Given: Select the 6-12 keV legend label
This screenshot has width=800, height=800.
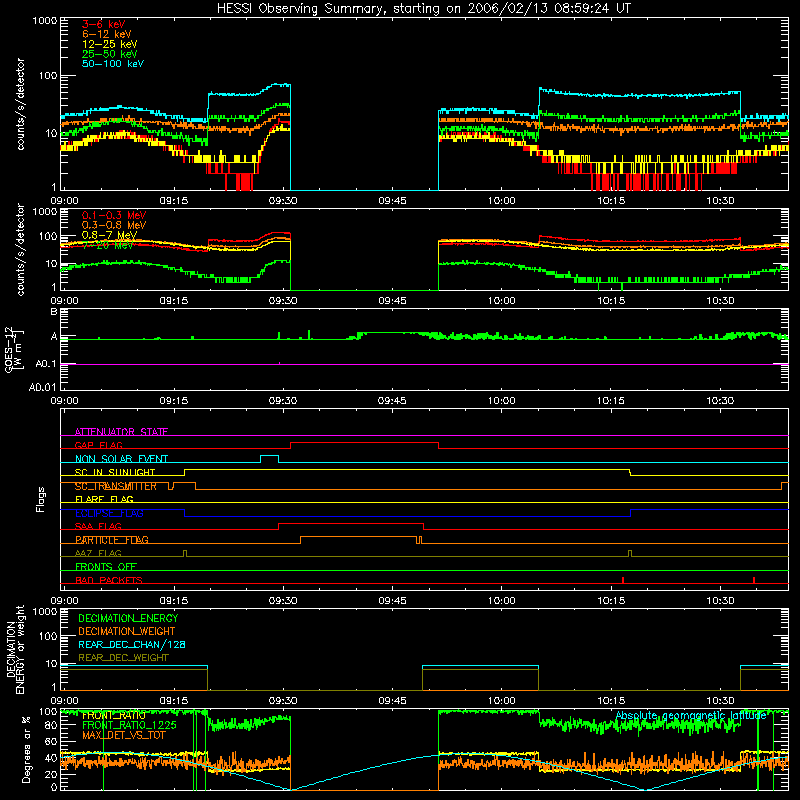Looking at the screenshot, I should [107, 34].
